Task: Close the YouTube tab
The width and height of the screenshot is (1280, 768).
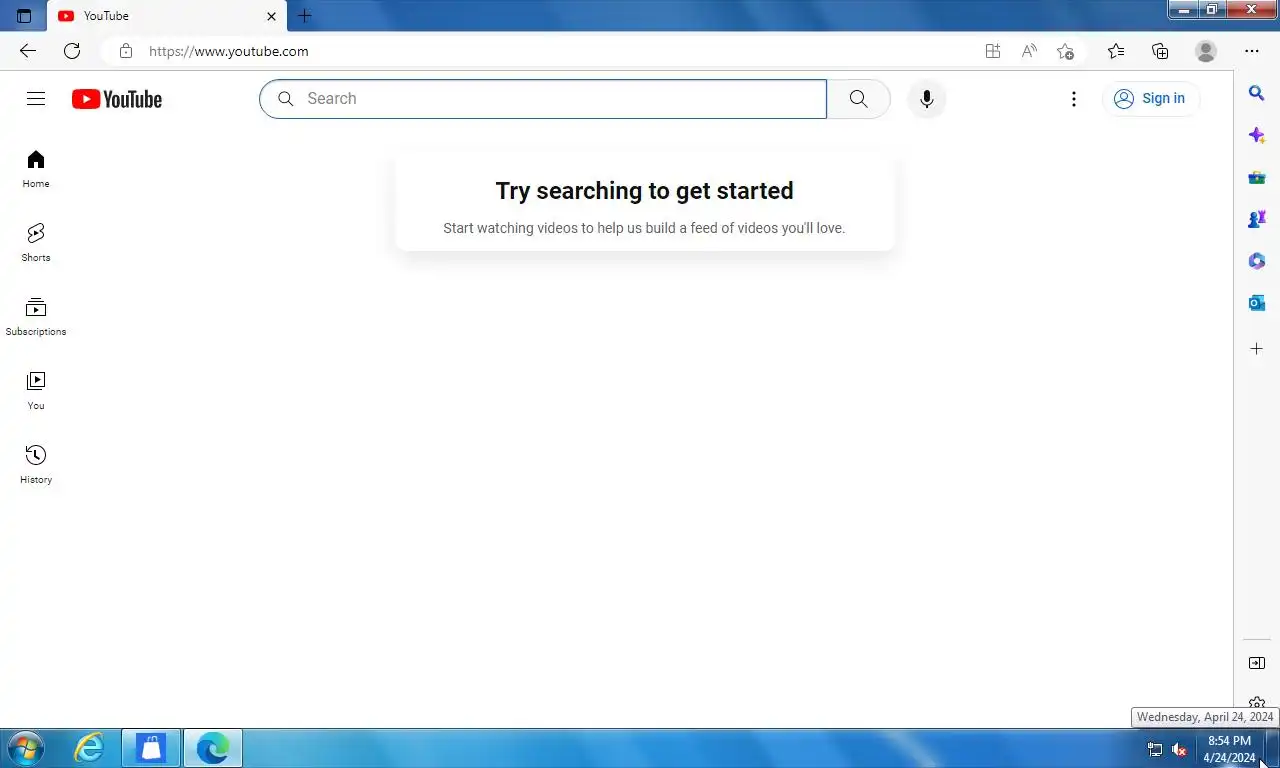Action: click(271, 16)
